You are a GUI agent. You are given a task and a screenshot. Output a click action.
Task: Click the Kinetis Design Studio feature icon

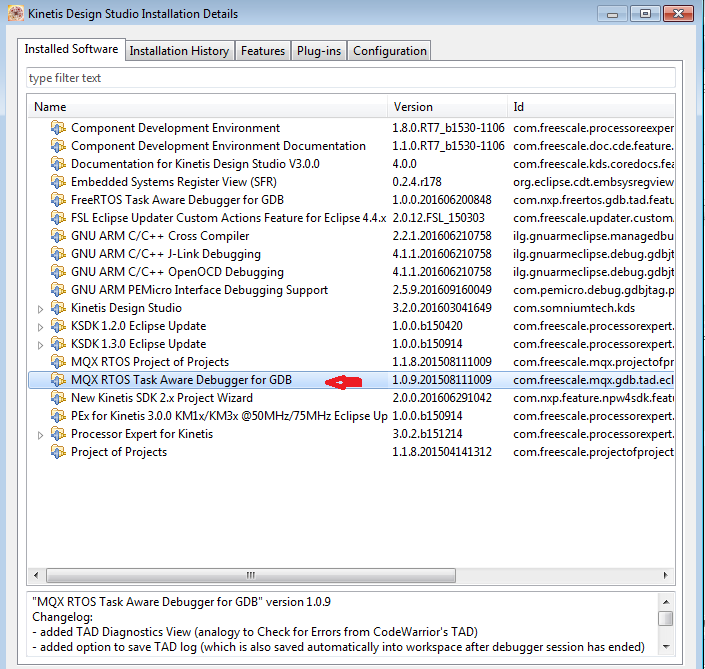click(x=58, y=308)
